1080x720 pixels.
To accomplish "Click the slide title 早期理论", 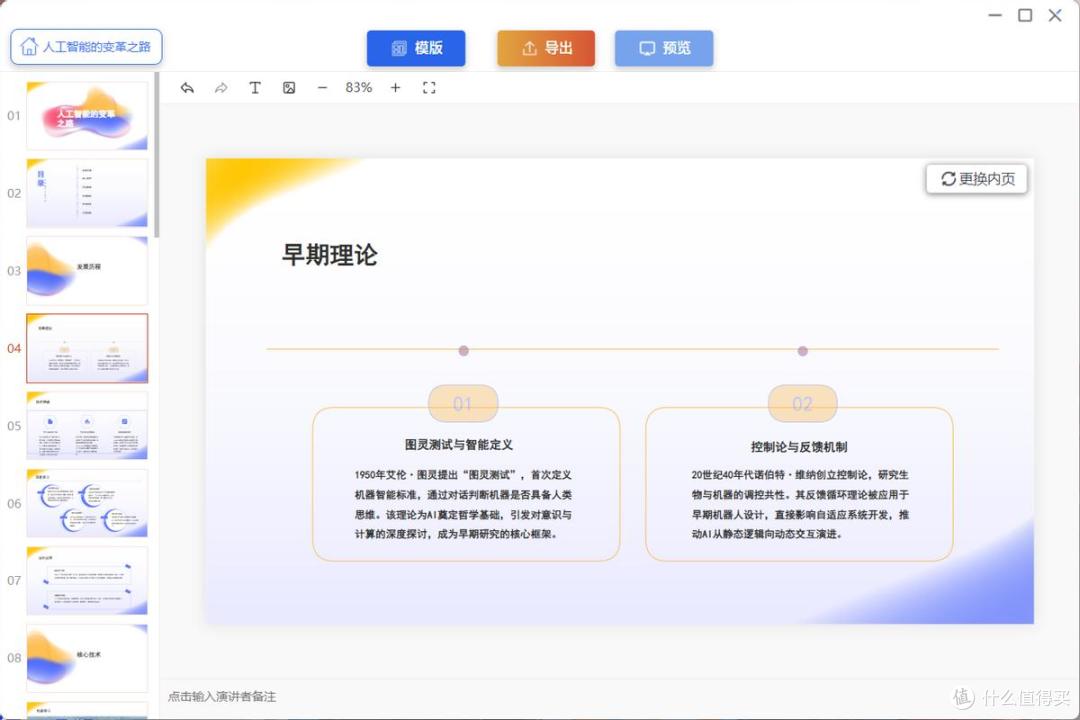I will (330, 255).
